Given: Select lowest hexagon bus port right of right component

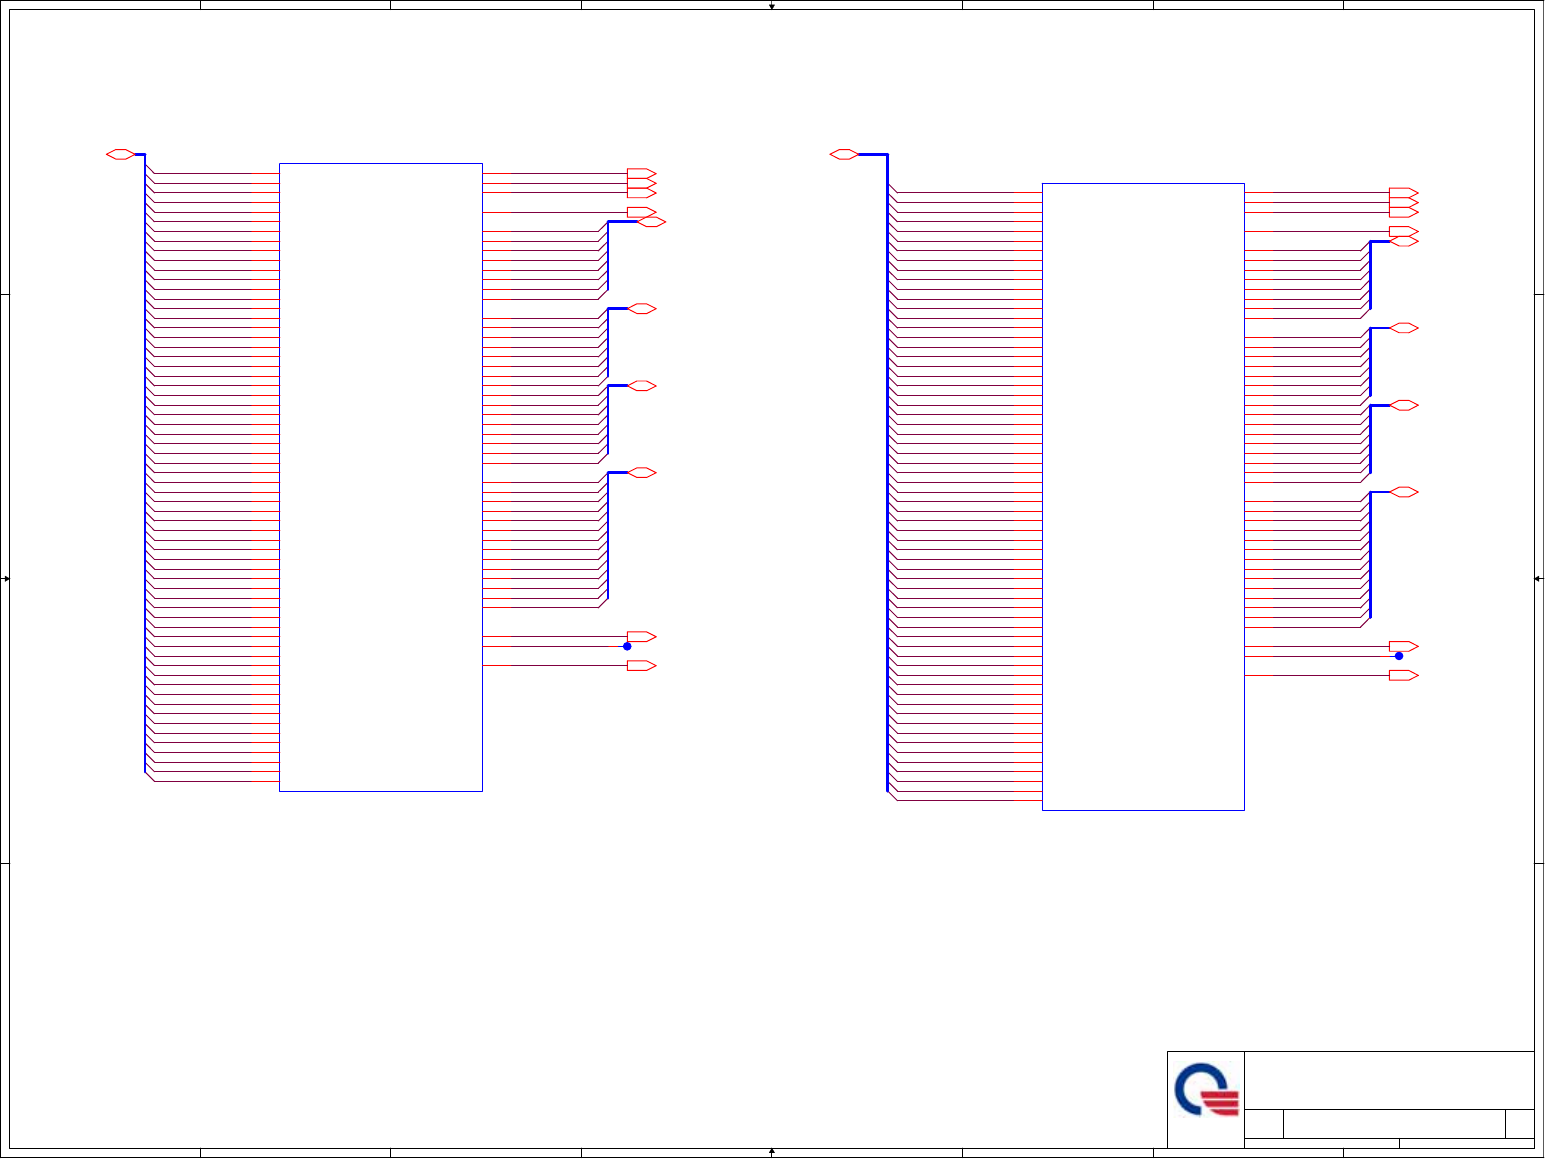Looking at the screenshot, I should pos(1404,492).
